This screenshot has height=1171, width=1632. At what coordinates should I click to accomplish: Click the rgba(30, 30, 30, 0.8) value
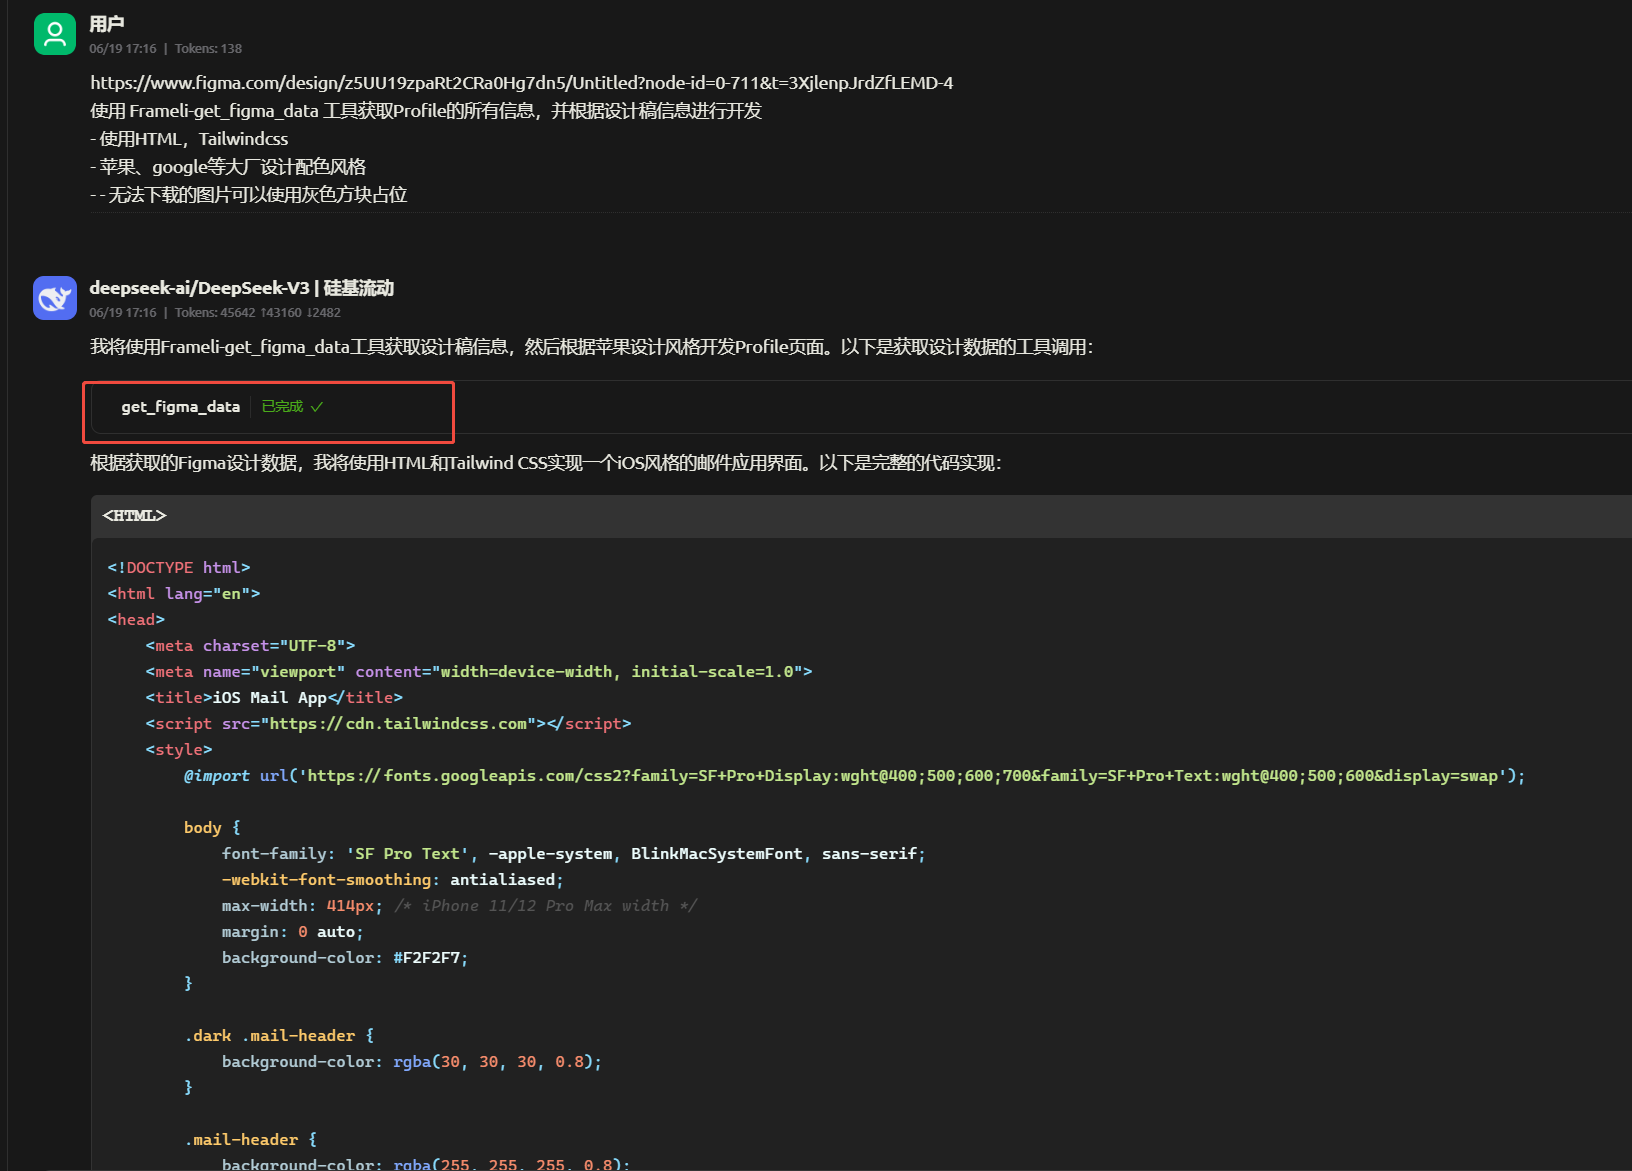coord(494,1062)
